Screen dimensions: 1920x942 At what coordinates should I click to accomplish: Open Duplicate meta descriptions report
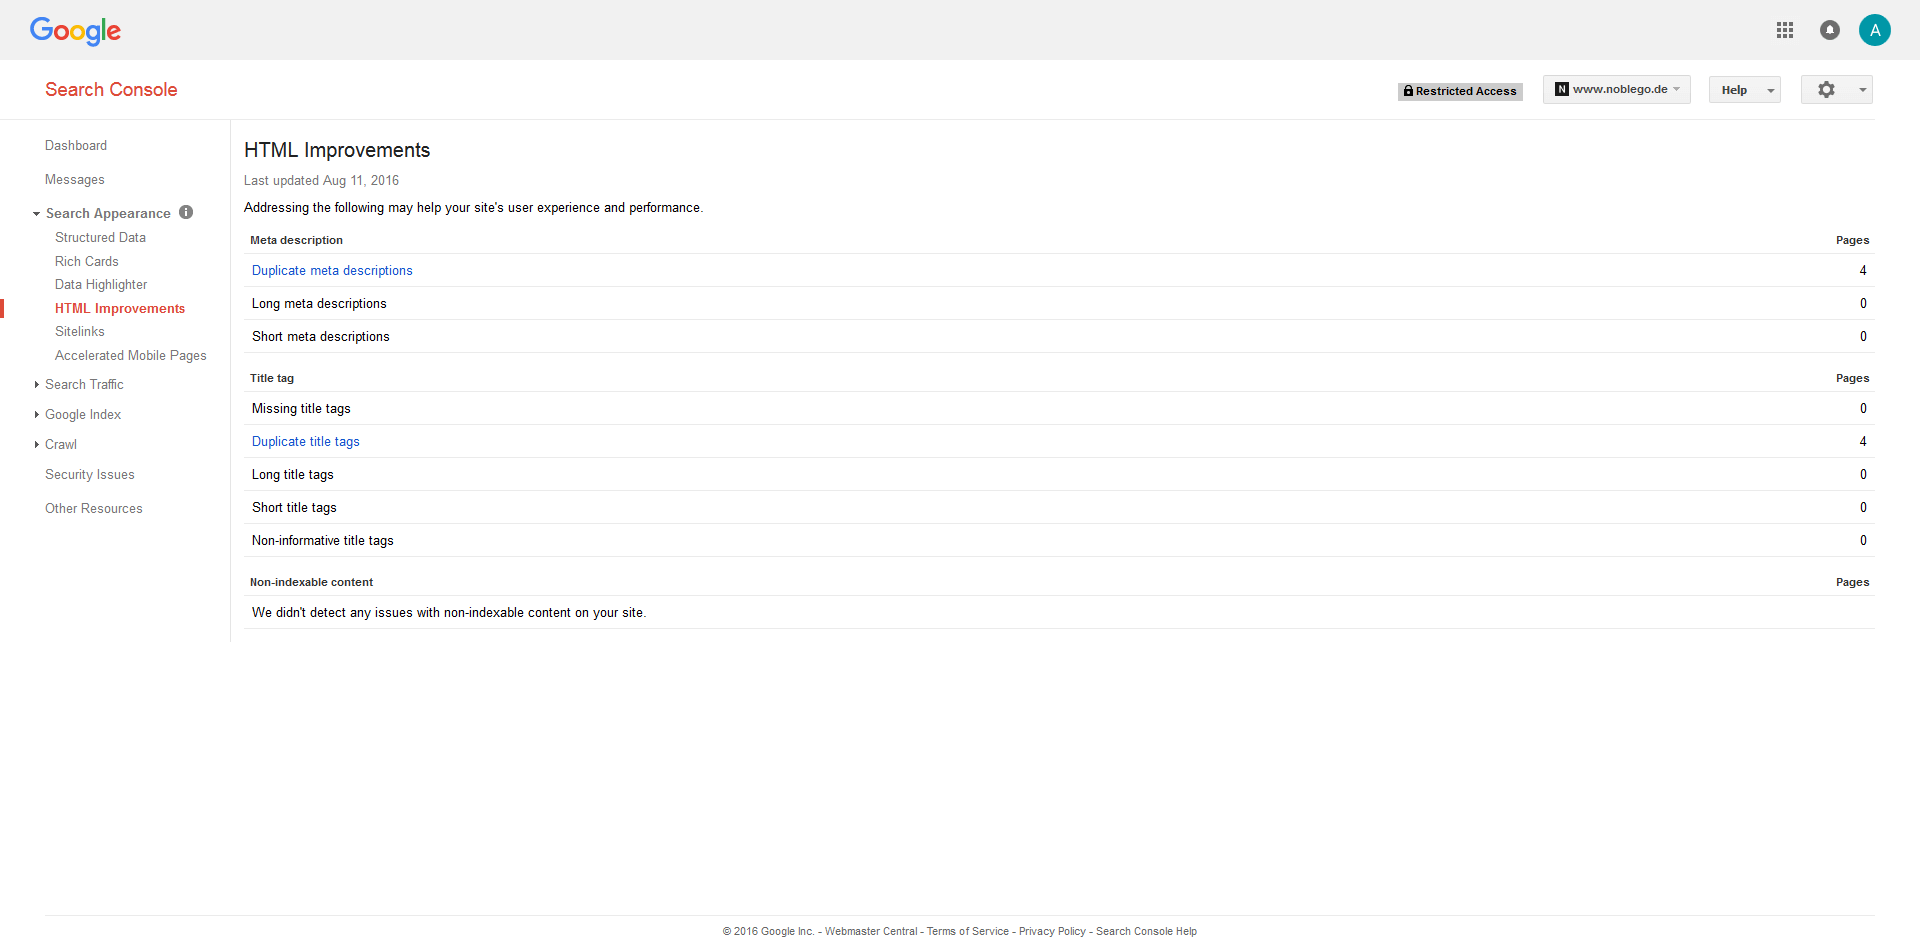[332, 270]
